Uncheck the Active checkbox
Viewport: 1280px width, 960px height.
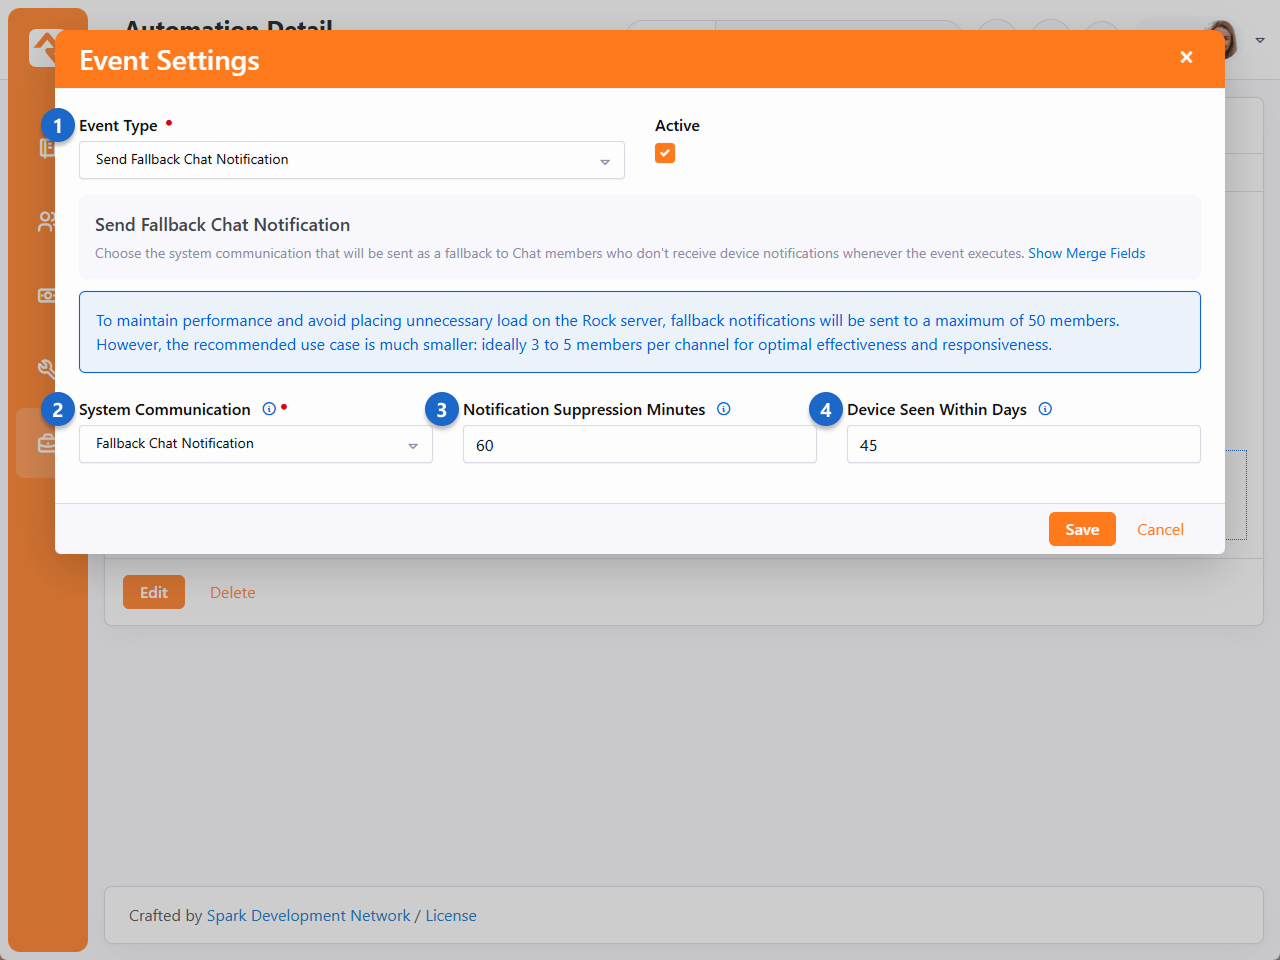665,153
